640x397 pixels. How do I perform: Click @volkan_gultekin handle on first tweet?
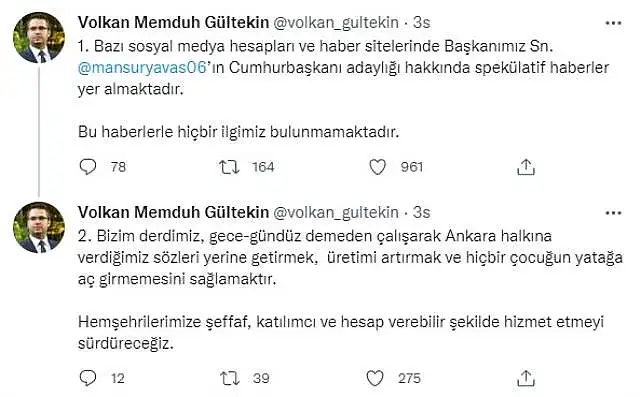point(336,23)
